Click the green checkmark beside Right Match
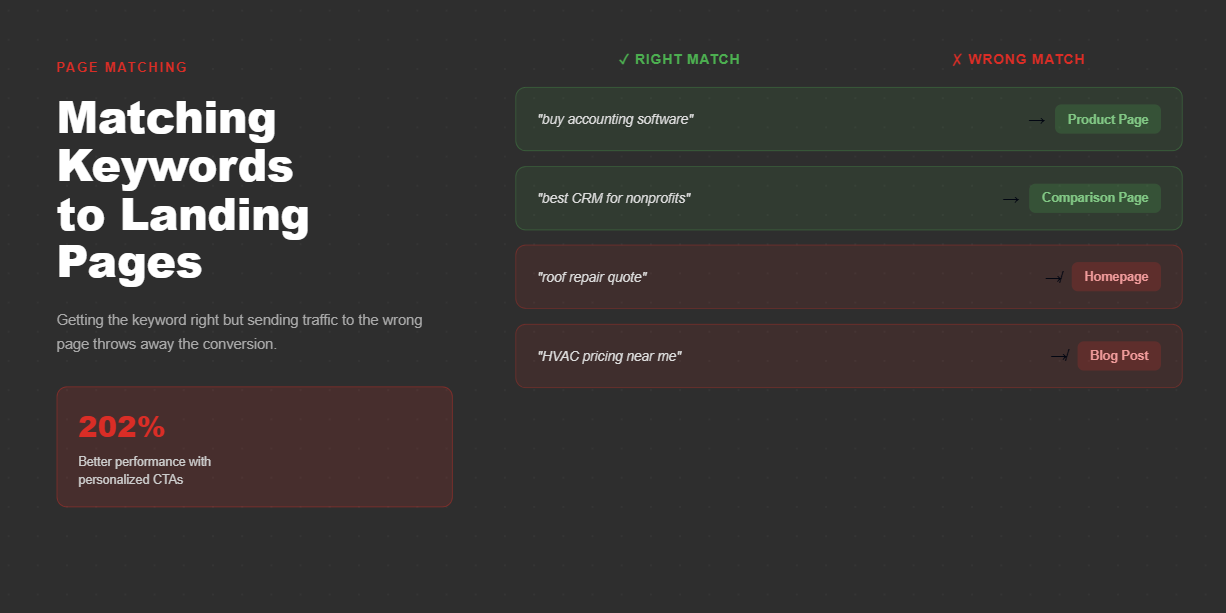 (624, 59)
